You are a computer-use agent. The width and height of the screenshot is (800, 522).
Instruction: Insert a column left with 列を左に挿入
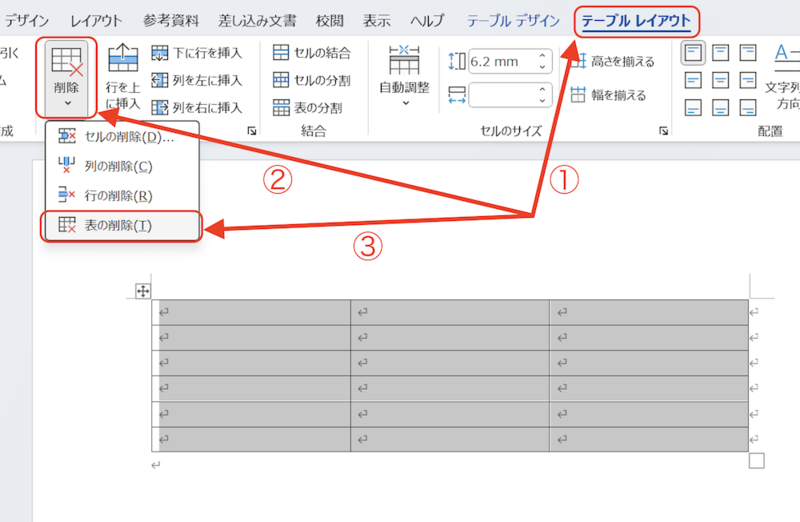tap(197, 80)
